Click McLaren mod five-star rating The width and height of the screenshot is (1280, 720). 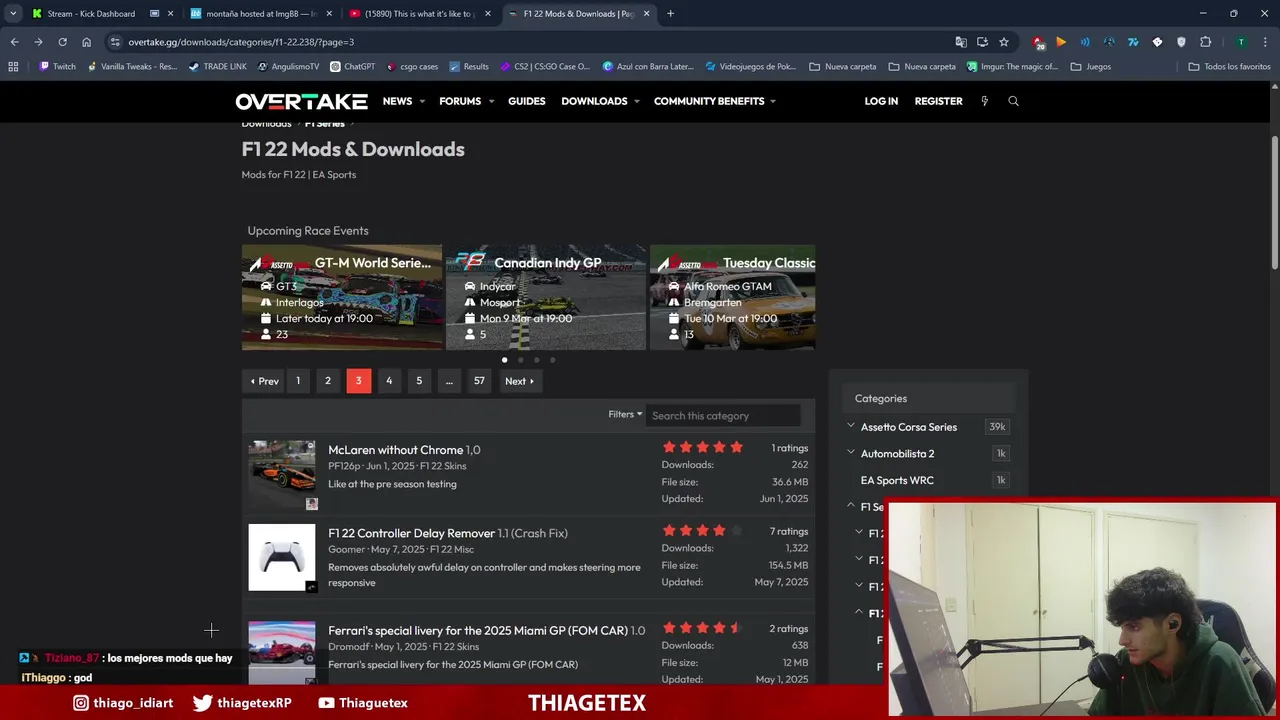click(702, 447)
